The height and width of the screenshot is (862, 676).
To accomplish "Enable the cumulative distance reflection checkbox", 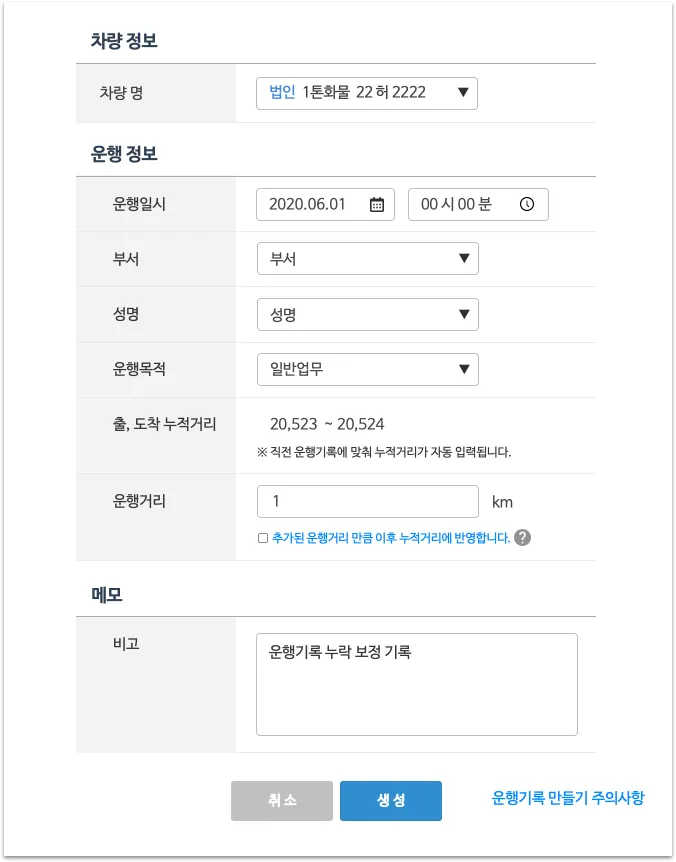I will [263, 538].
